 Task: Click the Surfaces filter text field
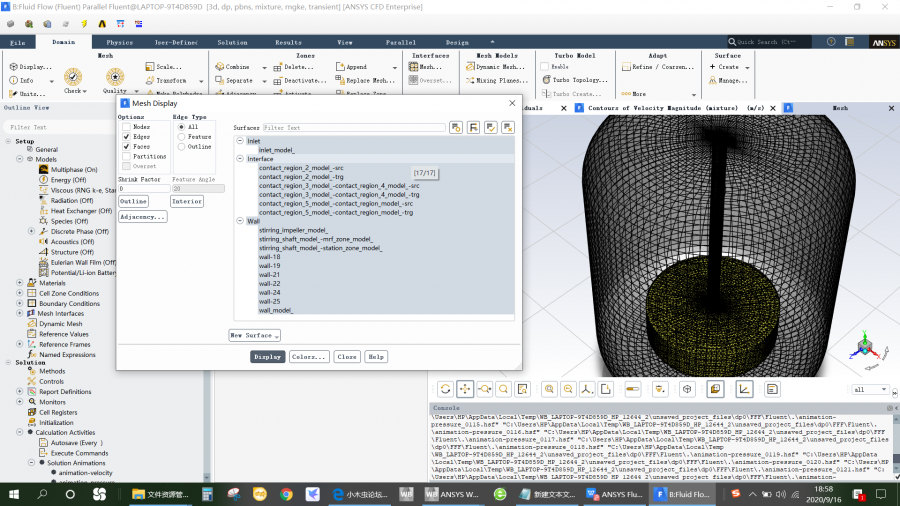(x=354, y=128)
